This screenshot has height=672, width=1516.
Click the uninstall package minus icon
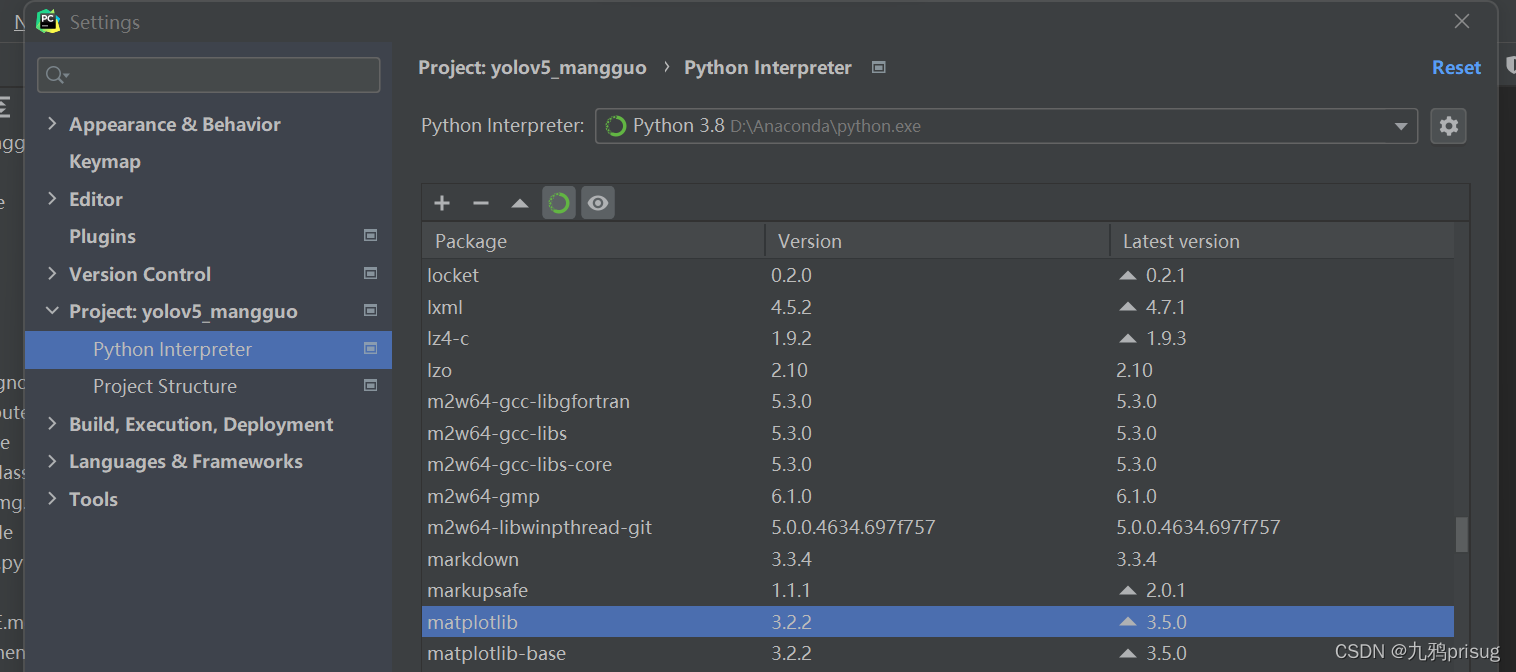(x=481, y=203)
